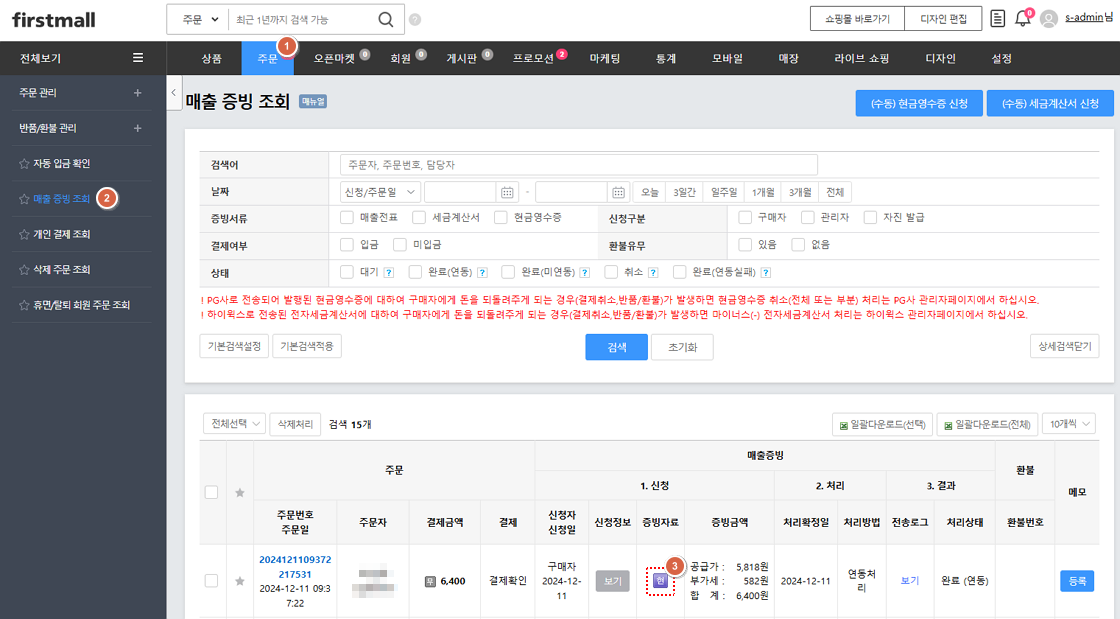The image size is (1120, 619).
Task: Open the 10개씩 page size dropdown
Action: [x=1069, y=424]
